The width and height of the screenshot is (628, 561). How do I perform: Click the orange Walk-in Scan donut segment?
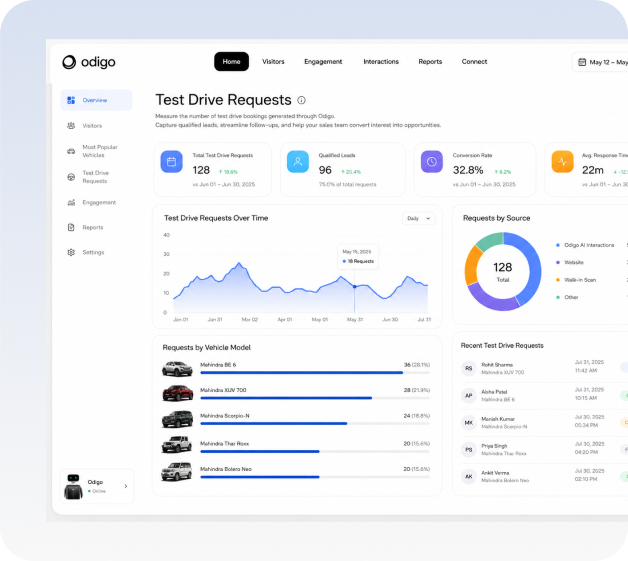pyautogui.click(x=472, y=266)
